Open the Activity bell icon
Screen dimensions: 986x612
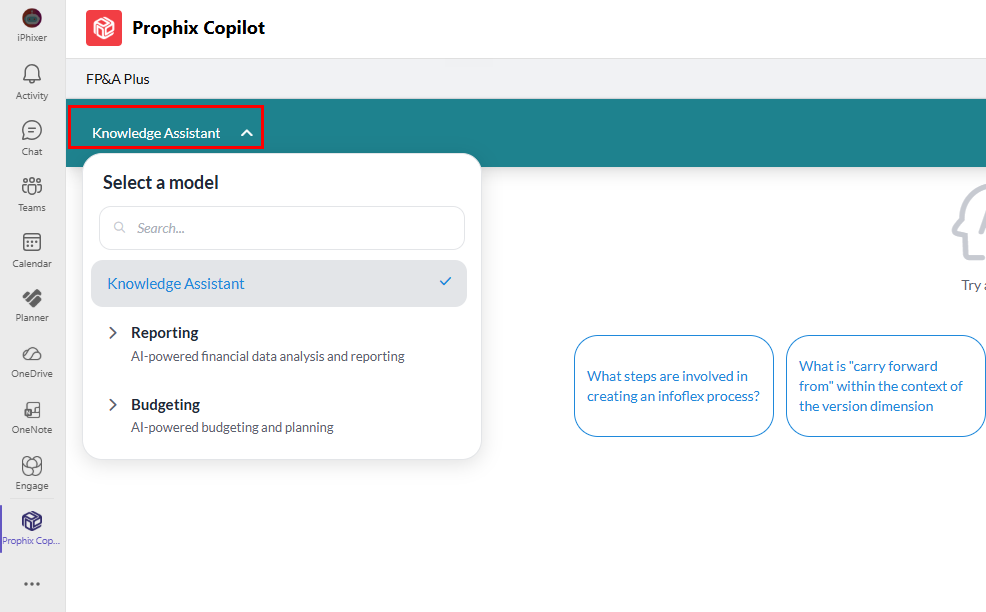[x=32, y=75]
